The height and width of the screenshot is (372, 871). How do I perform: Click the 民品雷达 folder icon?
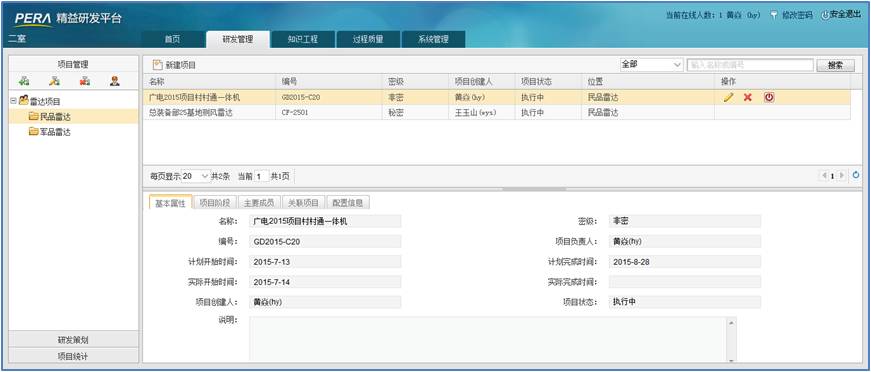(33, 117)
